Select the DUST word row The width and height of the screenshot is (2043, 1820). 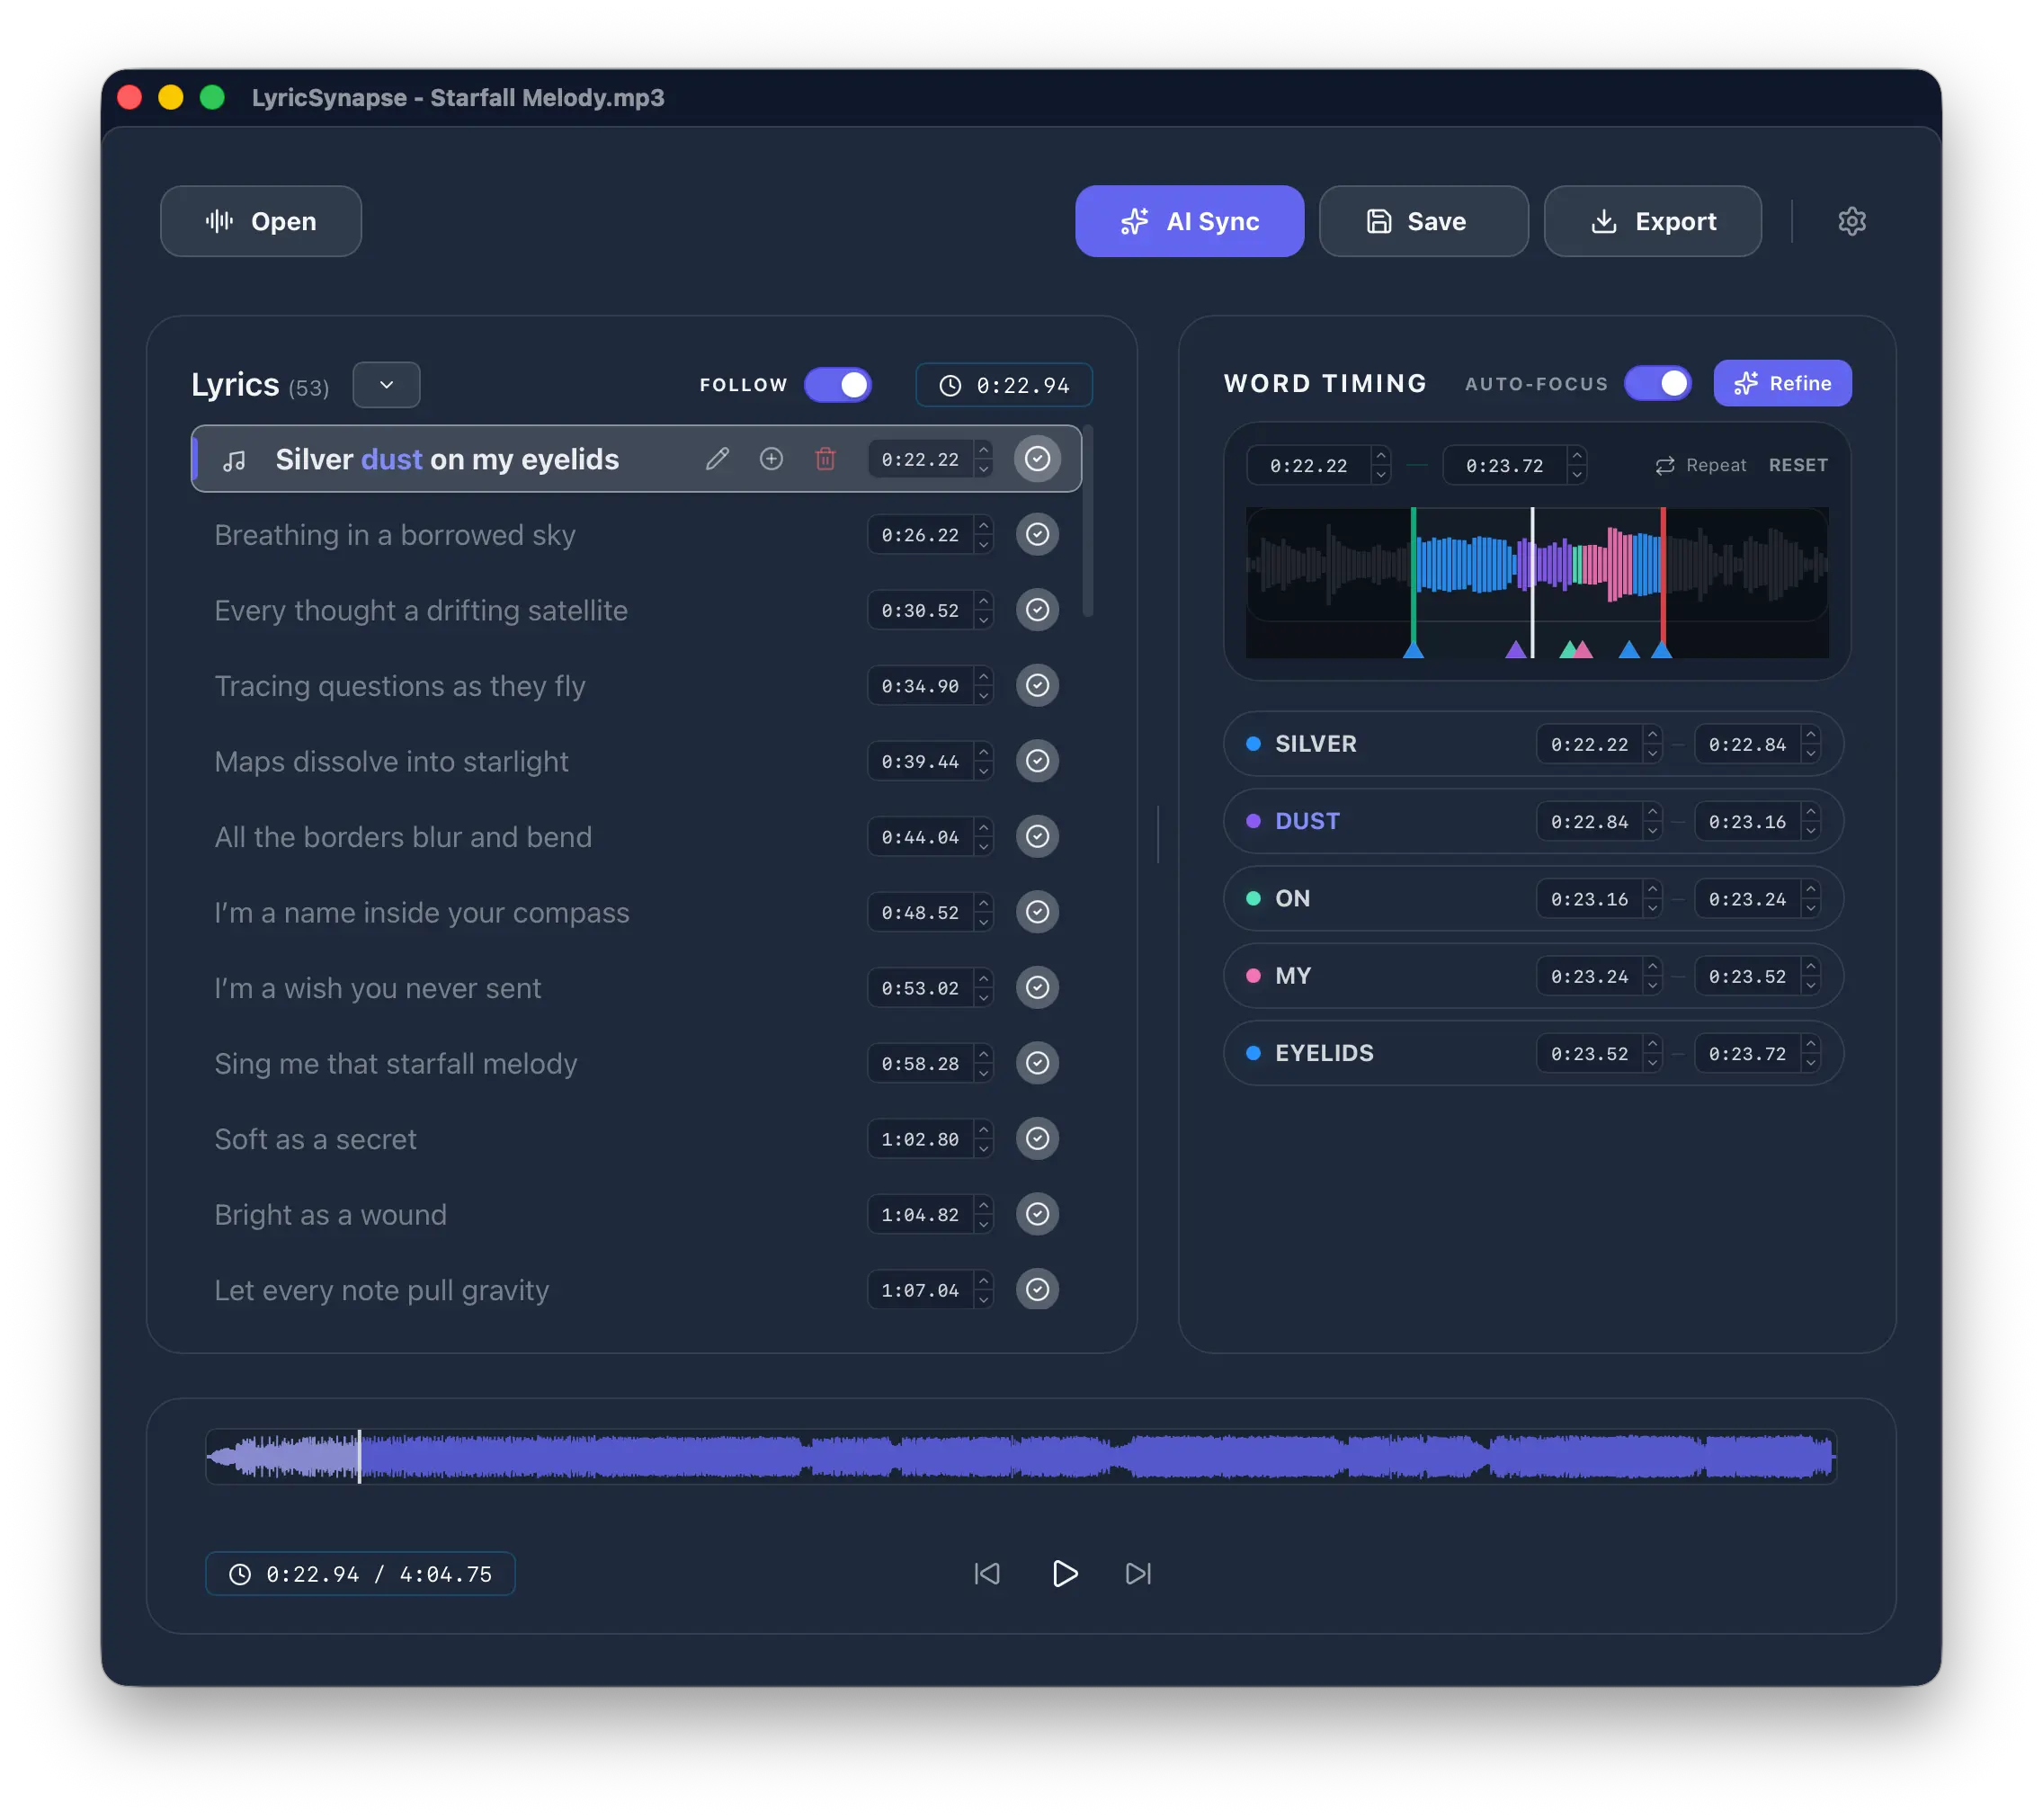click(x=1533, y=821)
